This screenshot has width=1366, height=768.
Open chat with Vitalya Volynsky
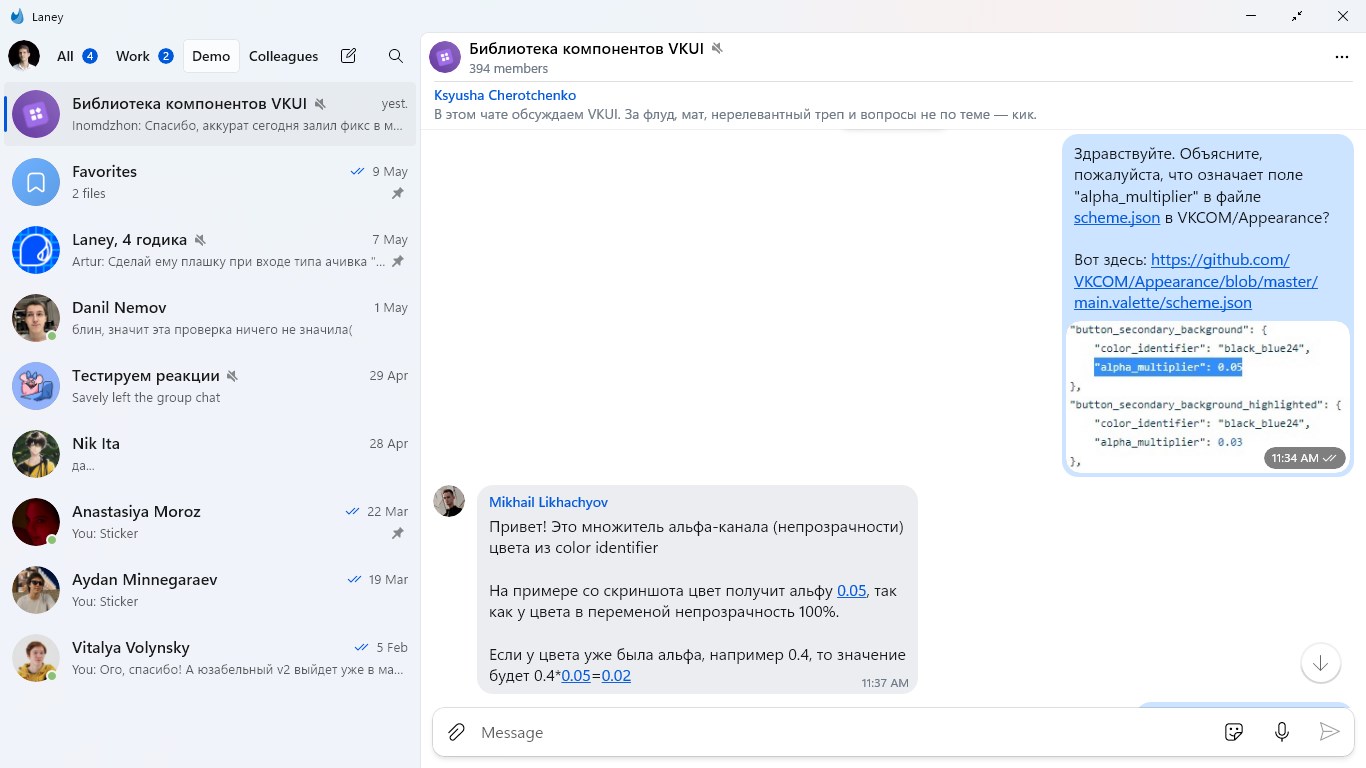click(210, 658)
